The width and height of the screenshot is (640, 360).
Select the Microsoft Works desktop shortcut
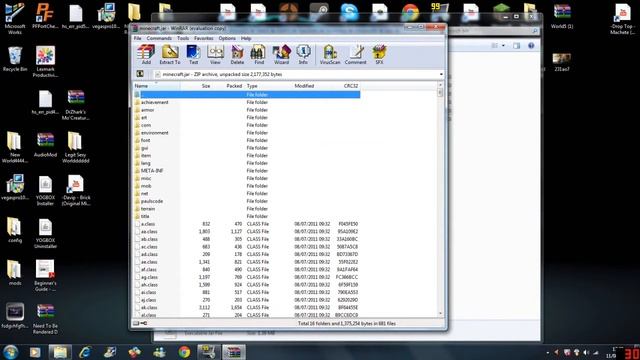15,18
